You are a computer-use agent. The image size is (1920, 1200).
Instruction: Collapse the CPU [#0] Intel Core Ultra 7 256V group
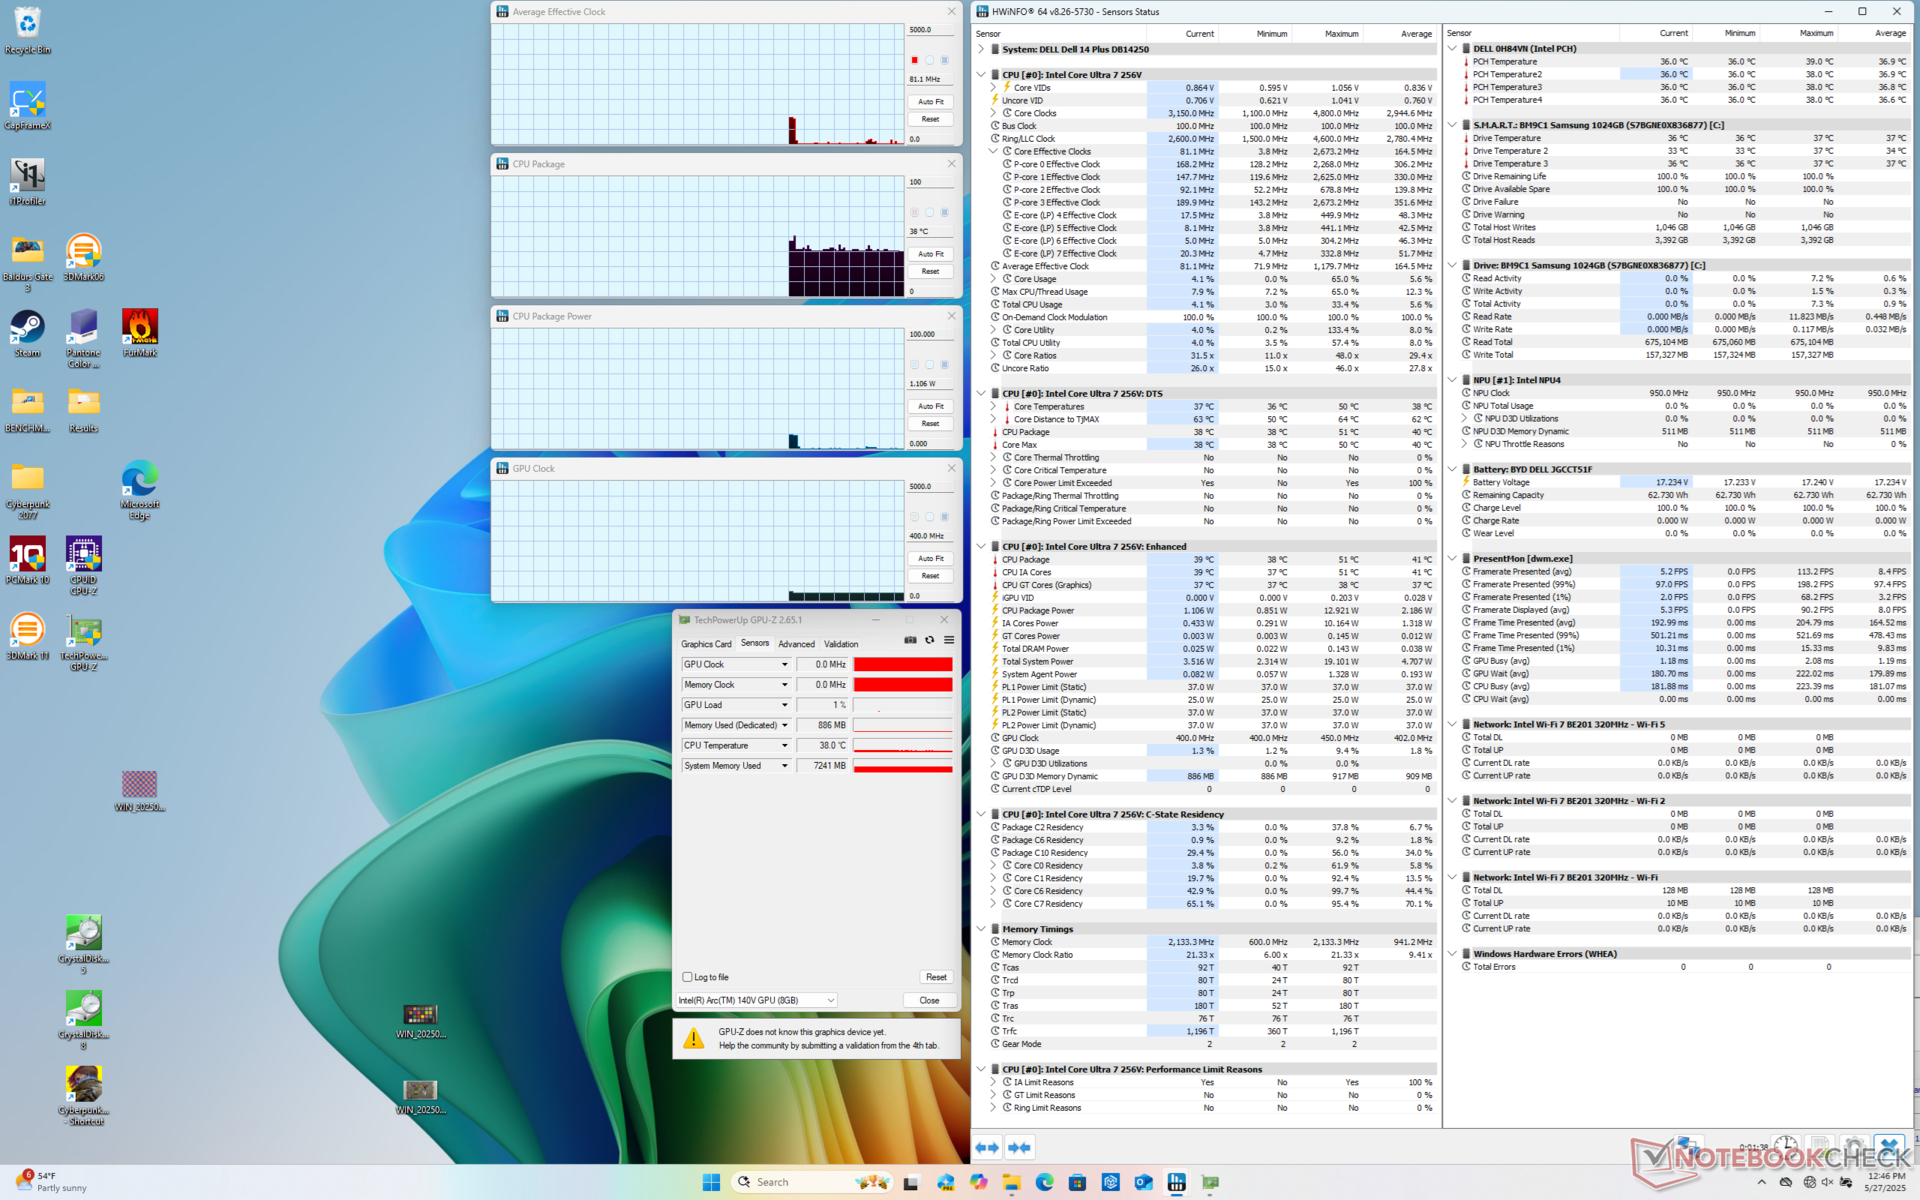(x=981, y=75)
